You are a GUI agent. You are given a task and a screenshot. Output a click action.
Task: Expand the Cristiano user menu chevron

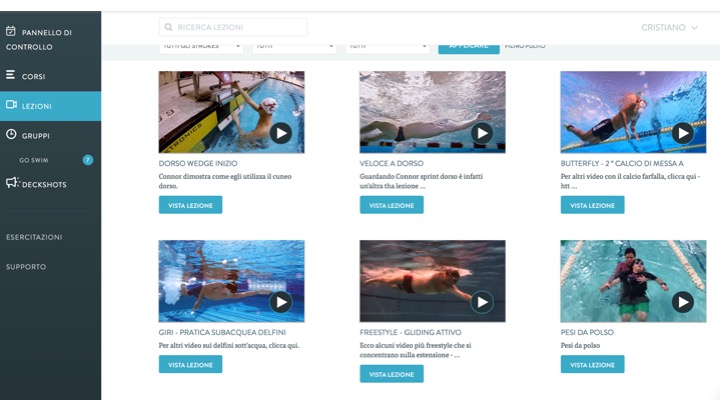[x=694, y=28]
